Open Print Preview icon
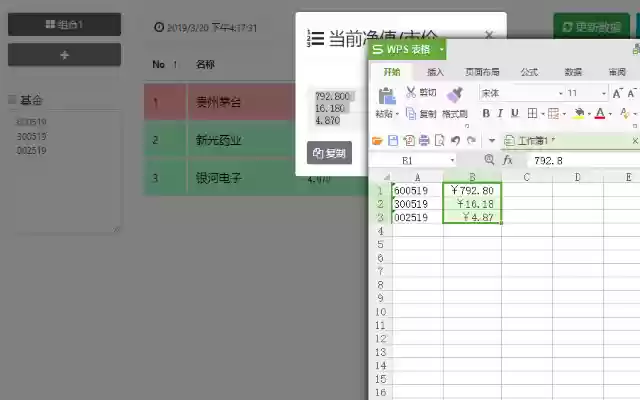Screen dimensions: 640x400 440,141
